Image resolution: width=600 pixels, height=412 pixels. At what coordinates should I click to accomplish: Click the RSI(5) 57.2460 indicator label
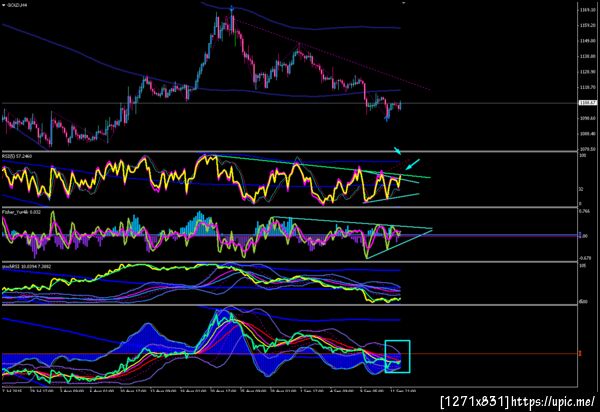tap(17, 156)
